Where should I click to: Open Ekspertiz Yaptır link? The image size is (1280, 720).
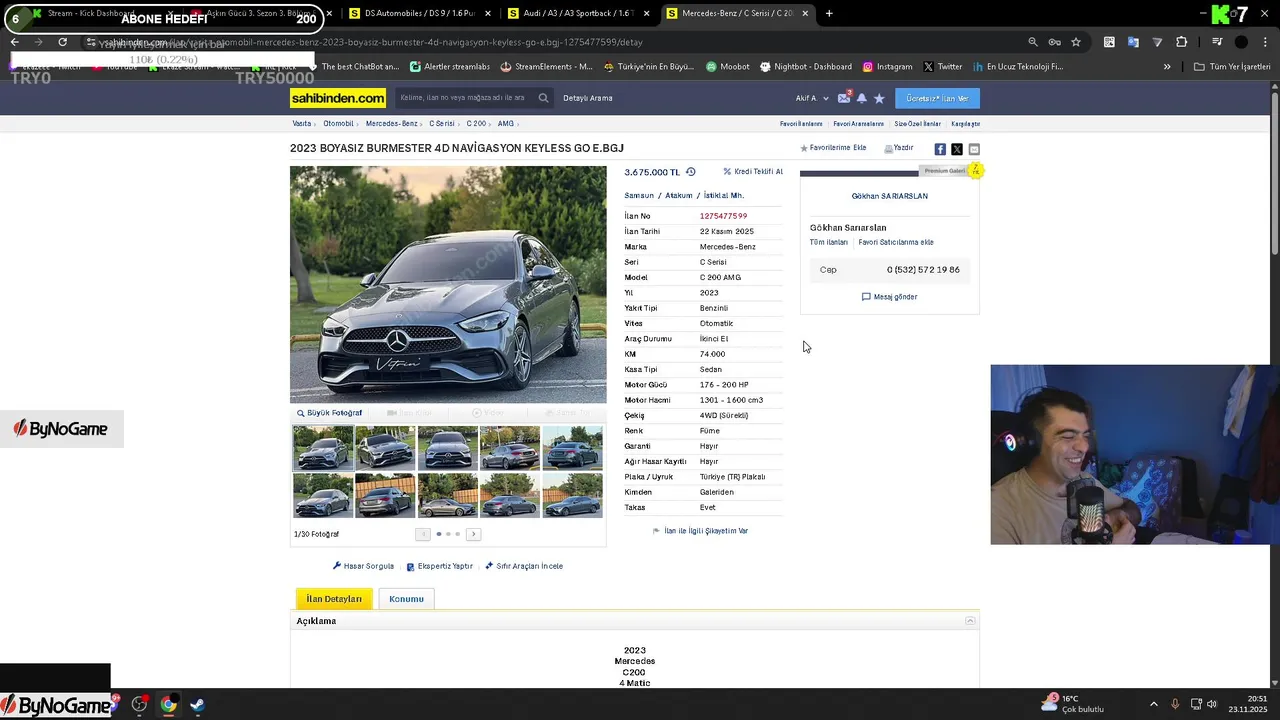coord(439,566)
